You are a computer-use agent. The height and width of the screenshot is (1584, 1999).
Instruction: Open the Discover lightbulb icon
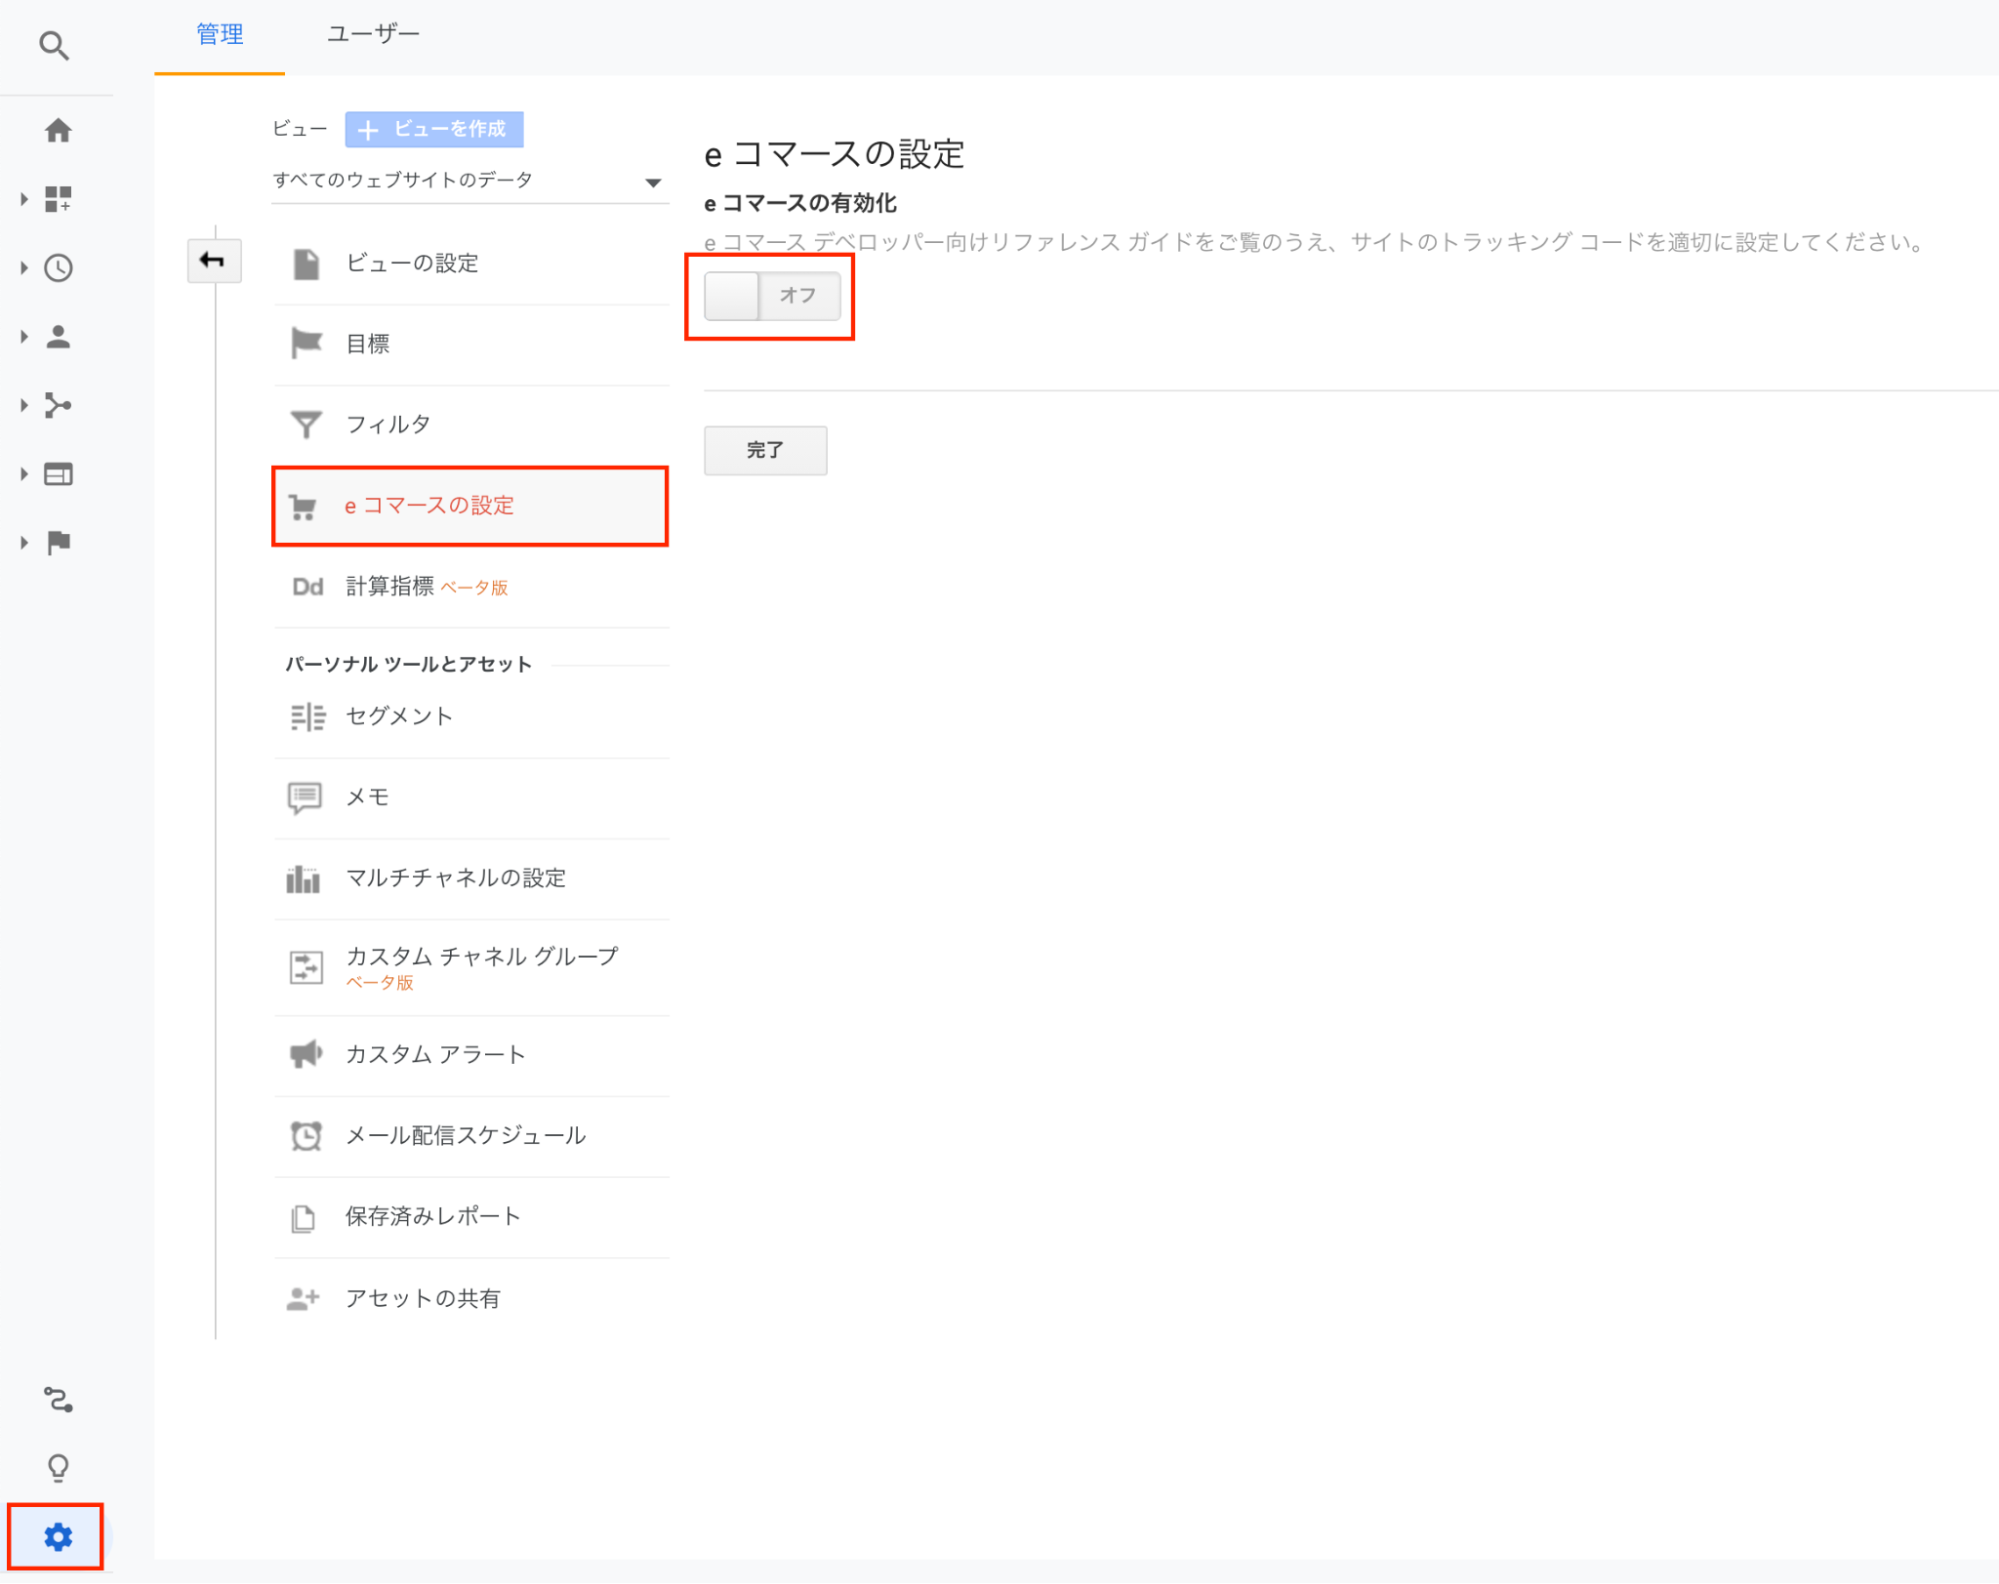58,1467
